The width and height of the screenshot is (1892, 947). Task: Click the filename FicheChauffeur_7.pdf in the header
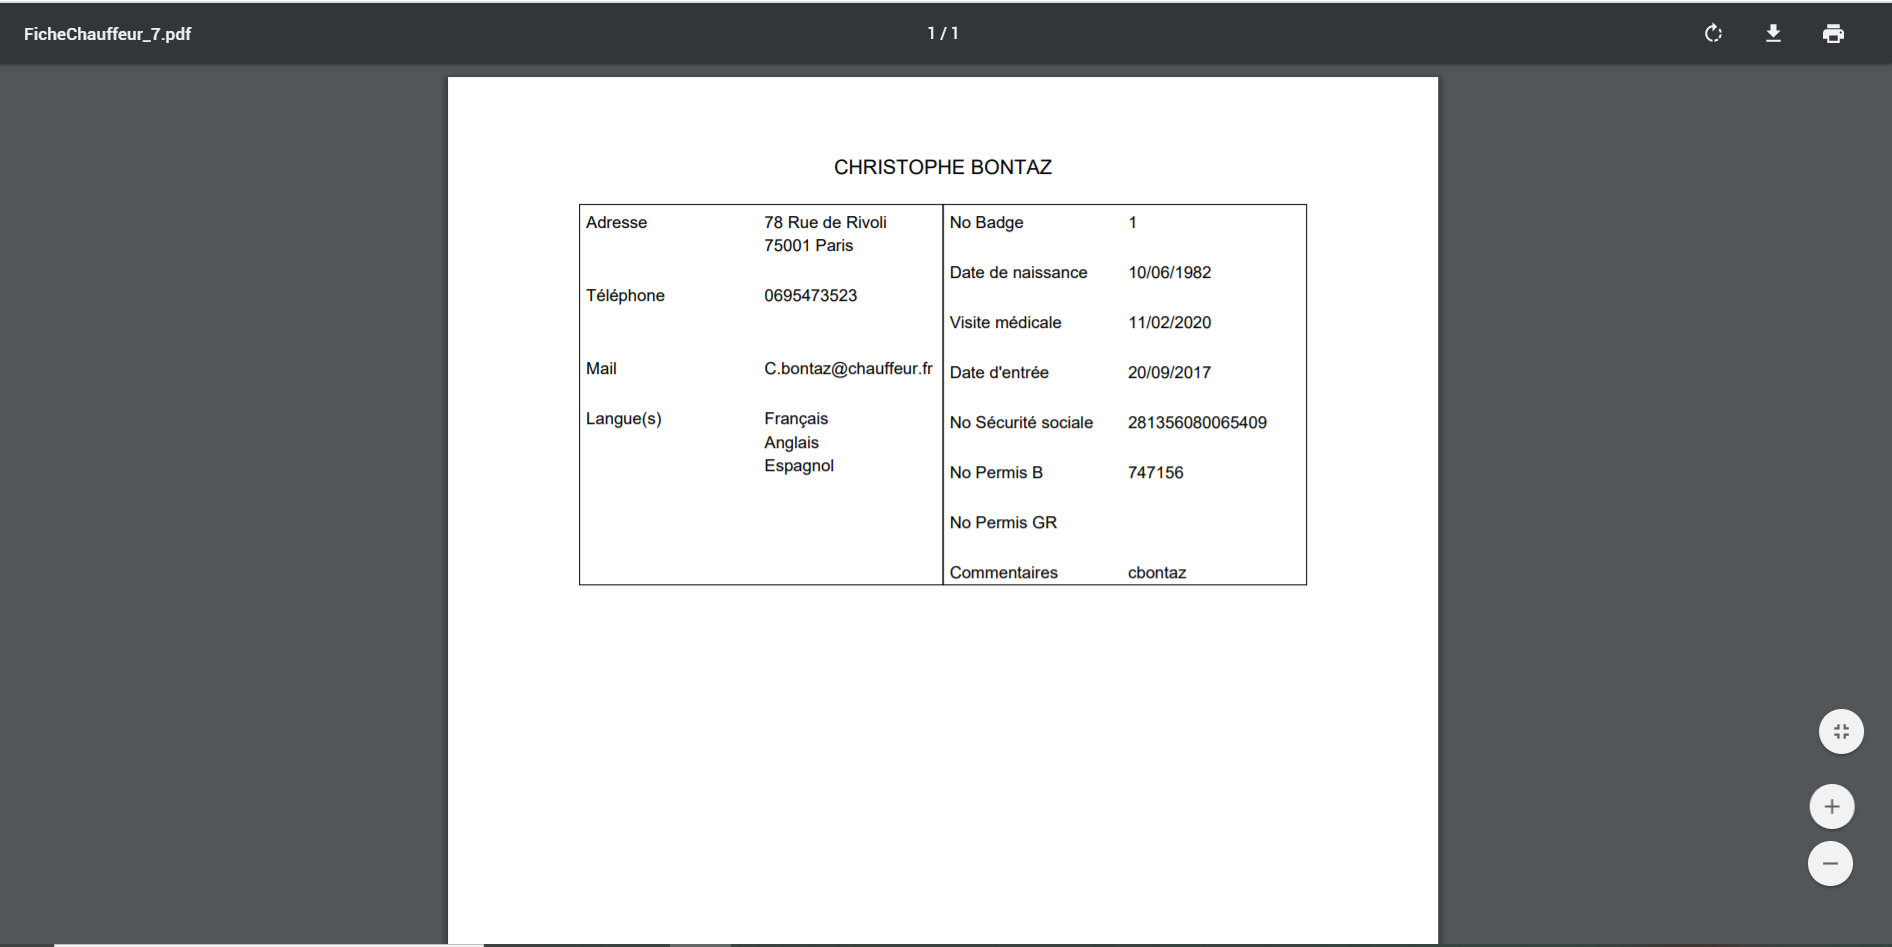(x=106, y=33)
